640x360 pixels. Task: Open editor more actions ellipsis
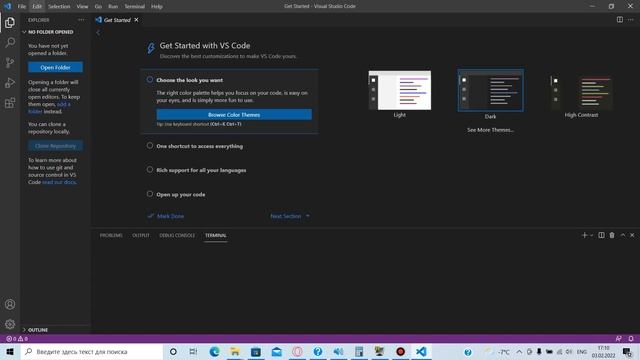click(631, 20)
